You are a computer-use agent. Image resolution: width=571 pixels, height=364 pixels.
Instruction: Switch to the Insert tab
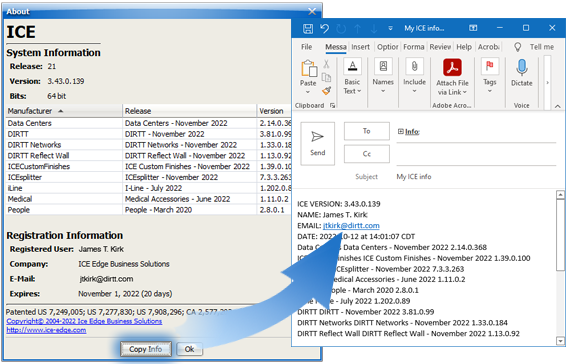(360, 47)
